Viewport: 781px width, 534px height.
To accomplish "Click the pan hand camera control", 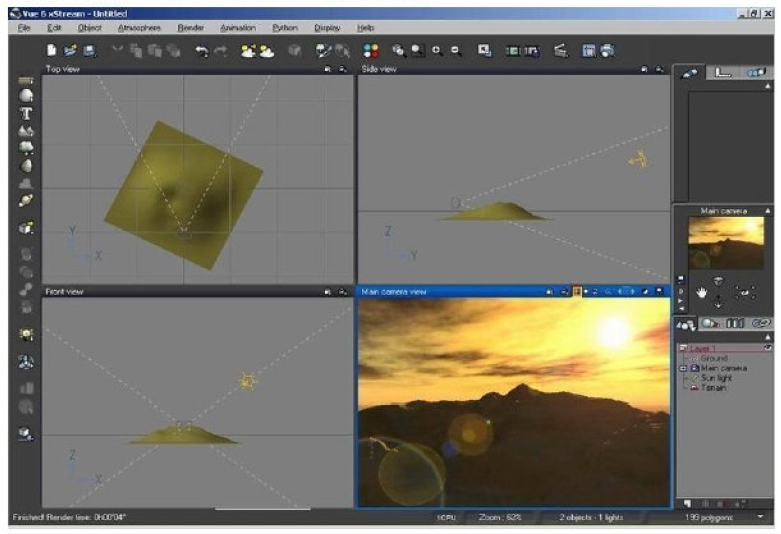I will pos(703,291).
